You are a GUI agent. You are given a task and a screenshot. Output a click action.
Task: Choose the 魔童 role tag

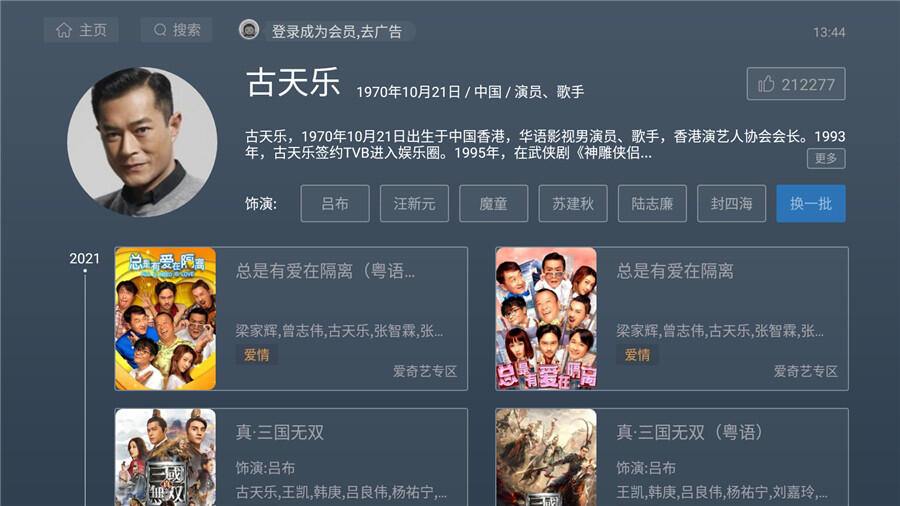point(494,204)
